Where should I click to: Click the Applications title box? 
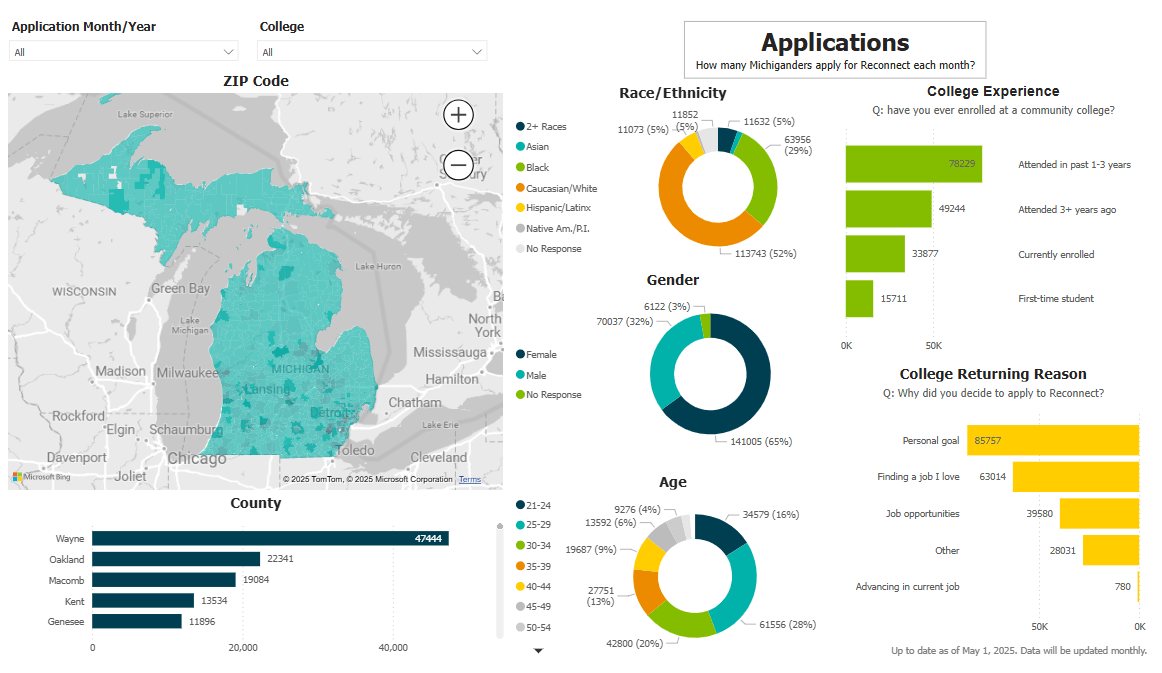pos(835,49)
